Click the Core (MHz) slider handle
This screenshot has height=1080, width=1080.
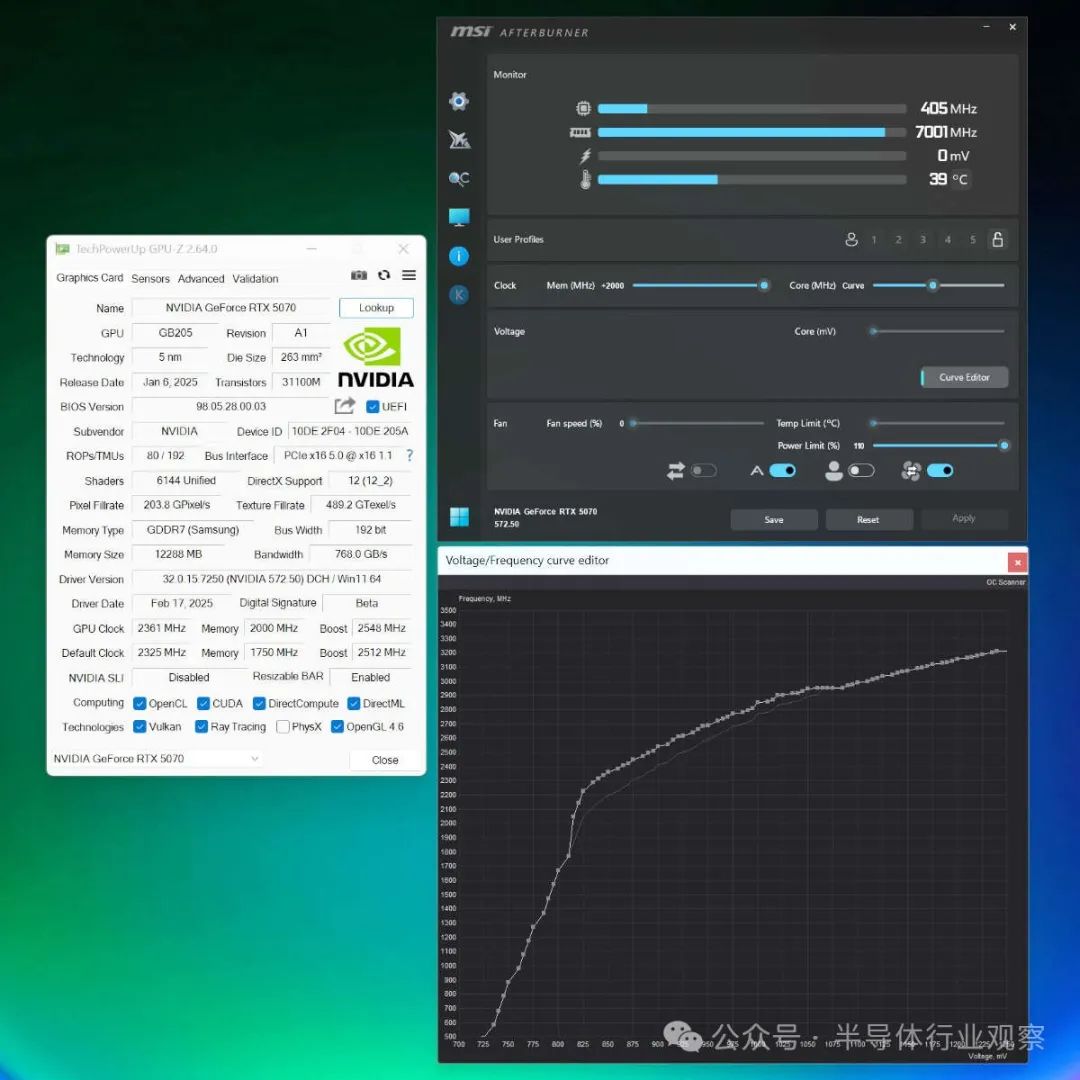click(x=933, y=285)
